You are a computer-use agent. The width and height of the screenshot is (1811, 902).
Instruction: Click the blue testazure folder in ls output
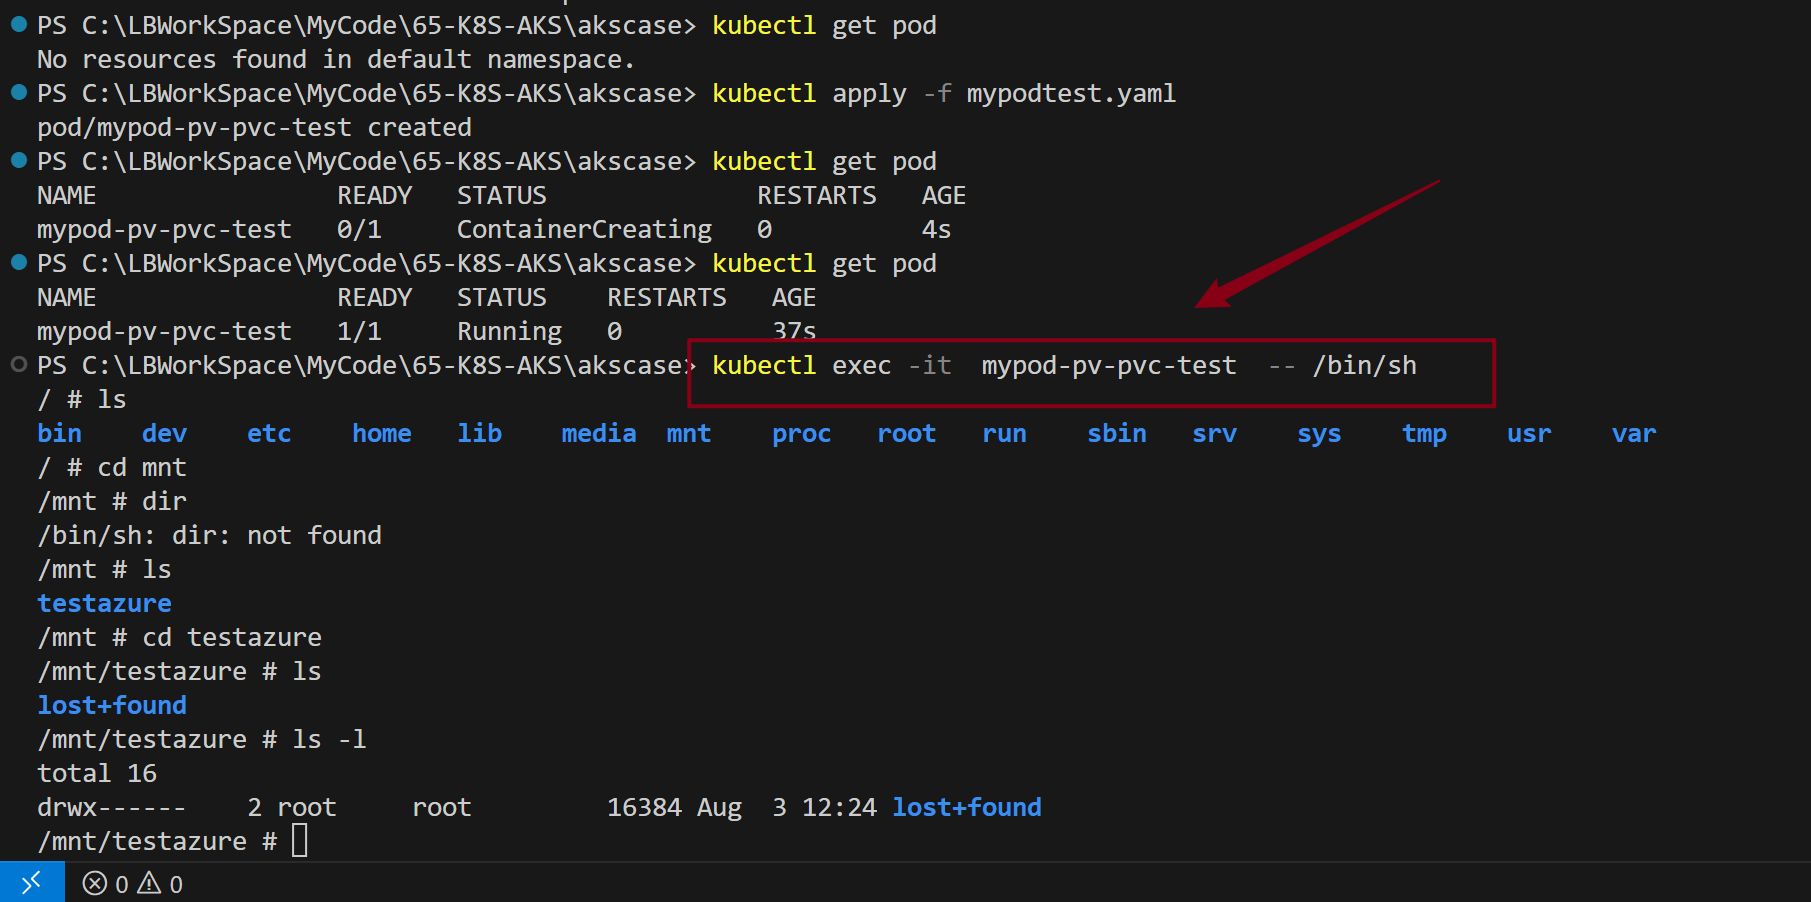[104, 603]
